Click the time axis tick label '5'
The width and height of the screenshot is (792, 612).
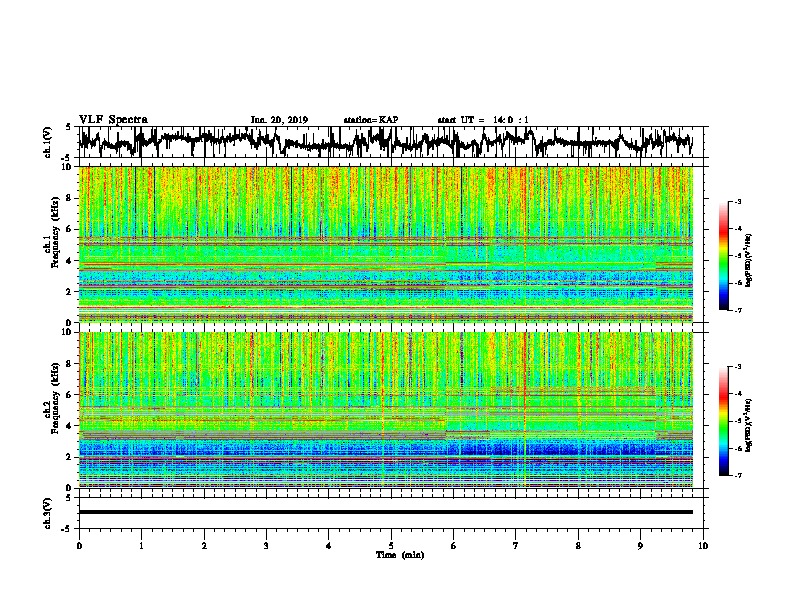(x=391, y=546)
